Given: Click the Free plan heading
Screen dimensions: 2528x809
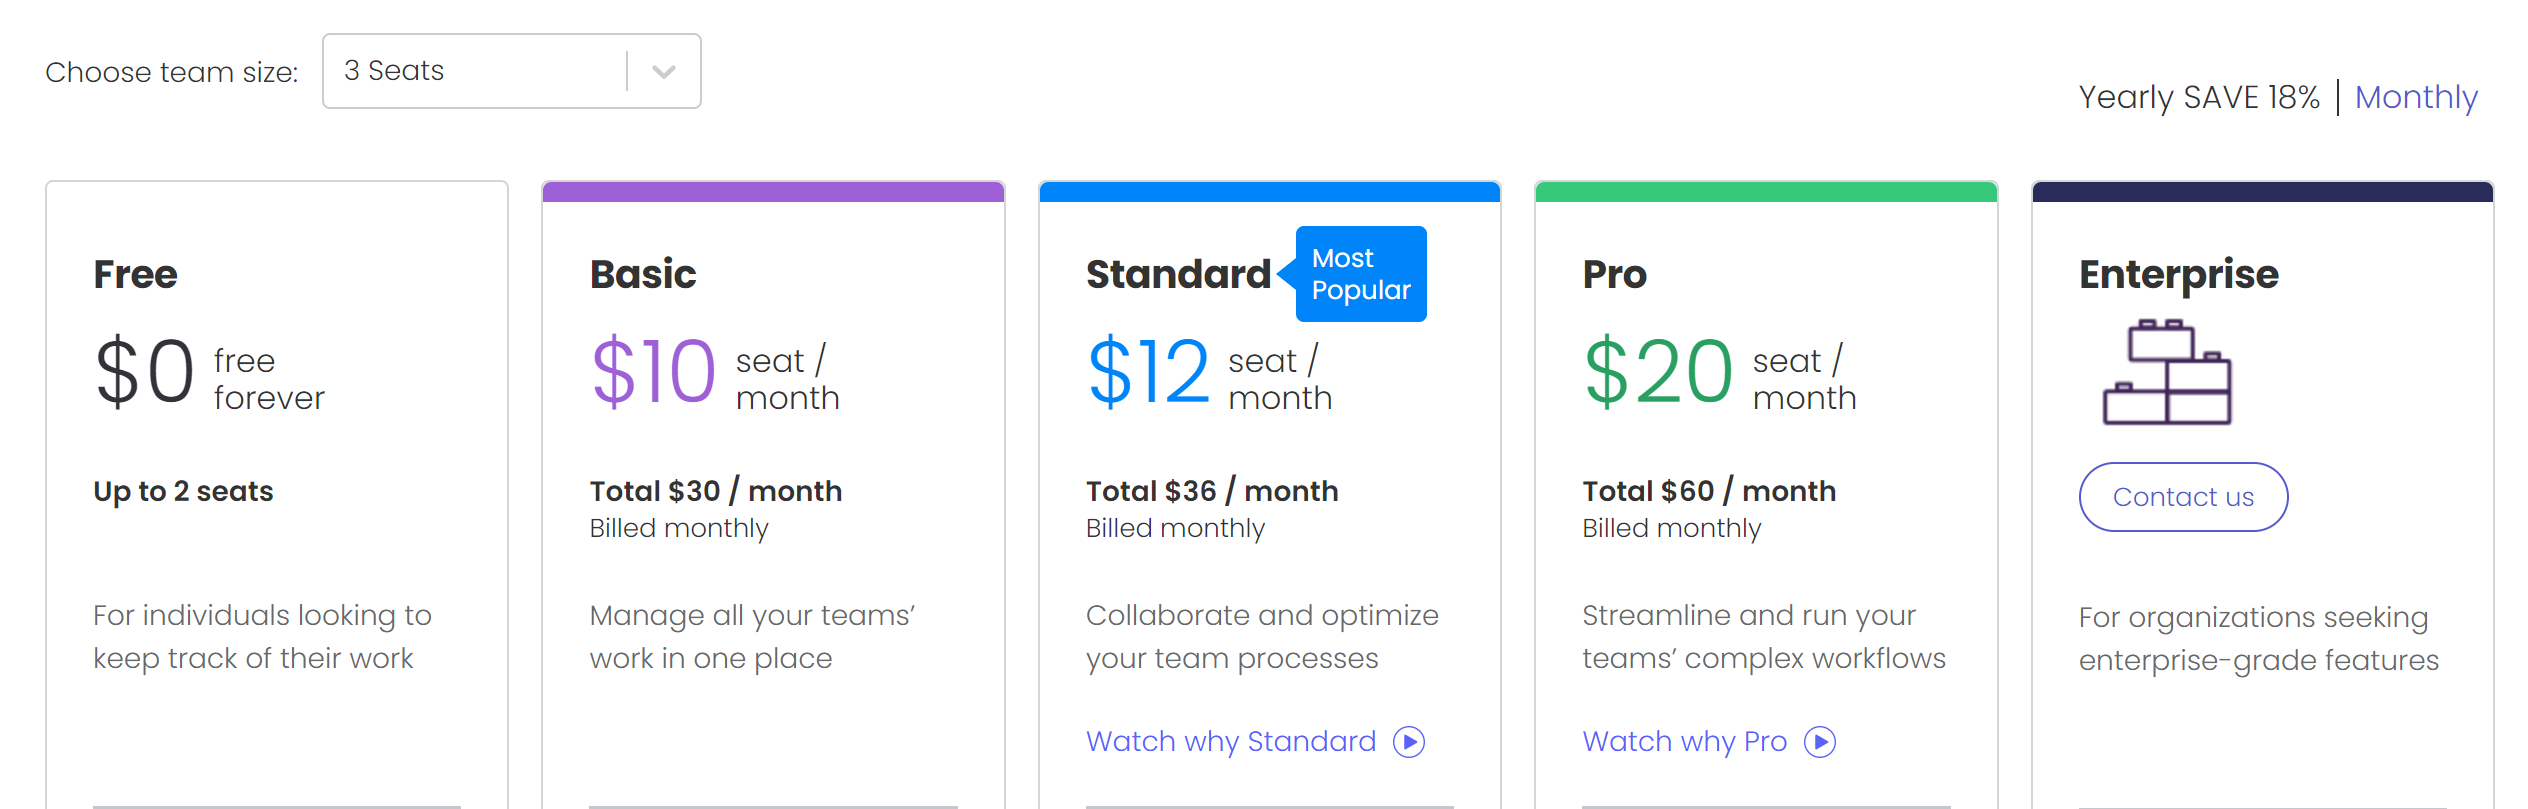Looking at the screenshot, I should [x=134, y=273].
